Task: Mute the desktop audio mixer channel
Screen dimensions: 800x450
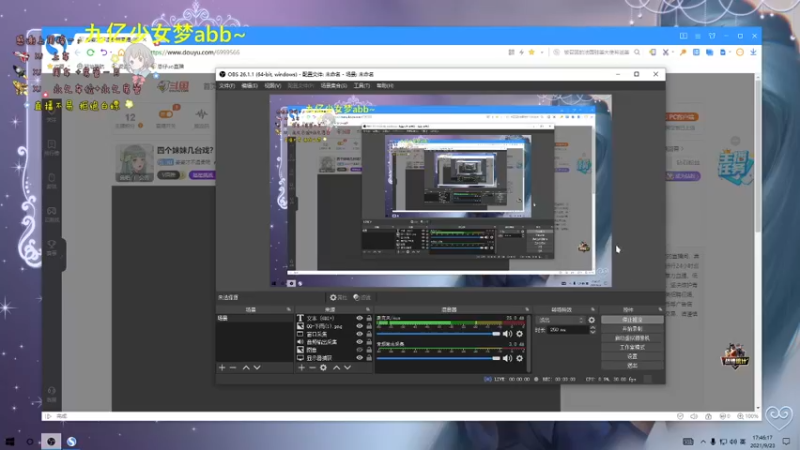Action: (x=507, y=358)
